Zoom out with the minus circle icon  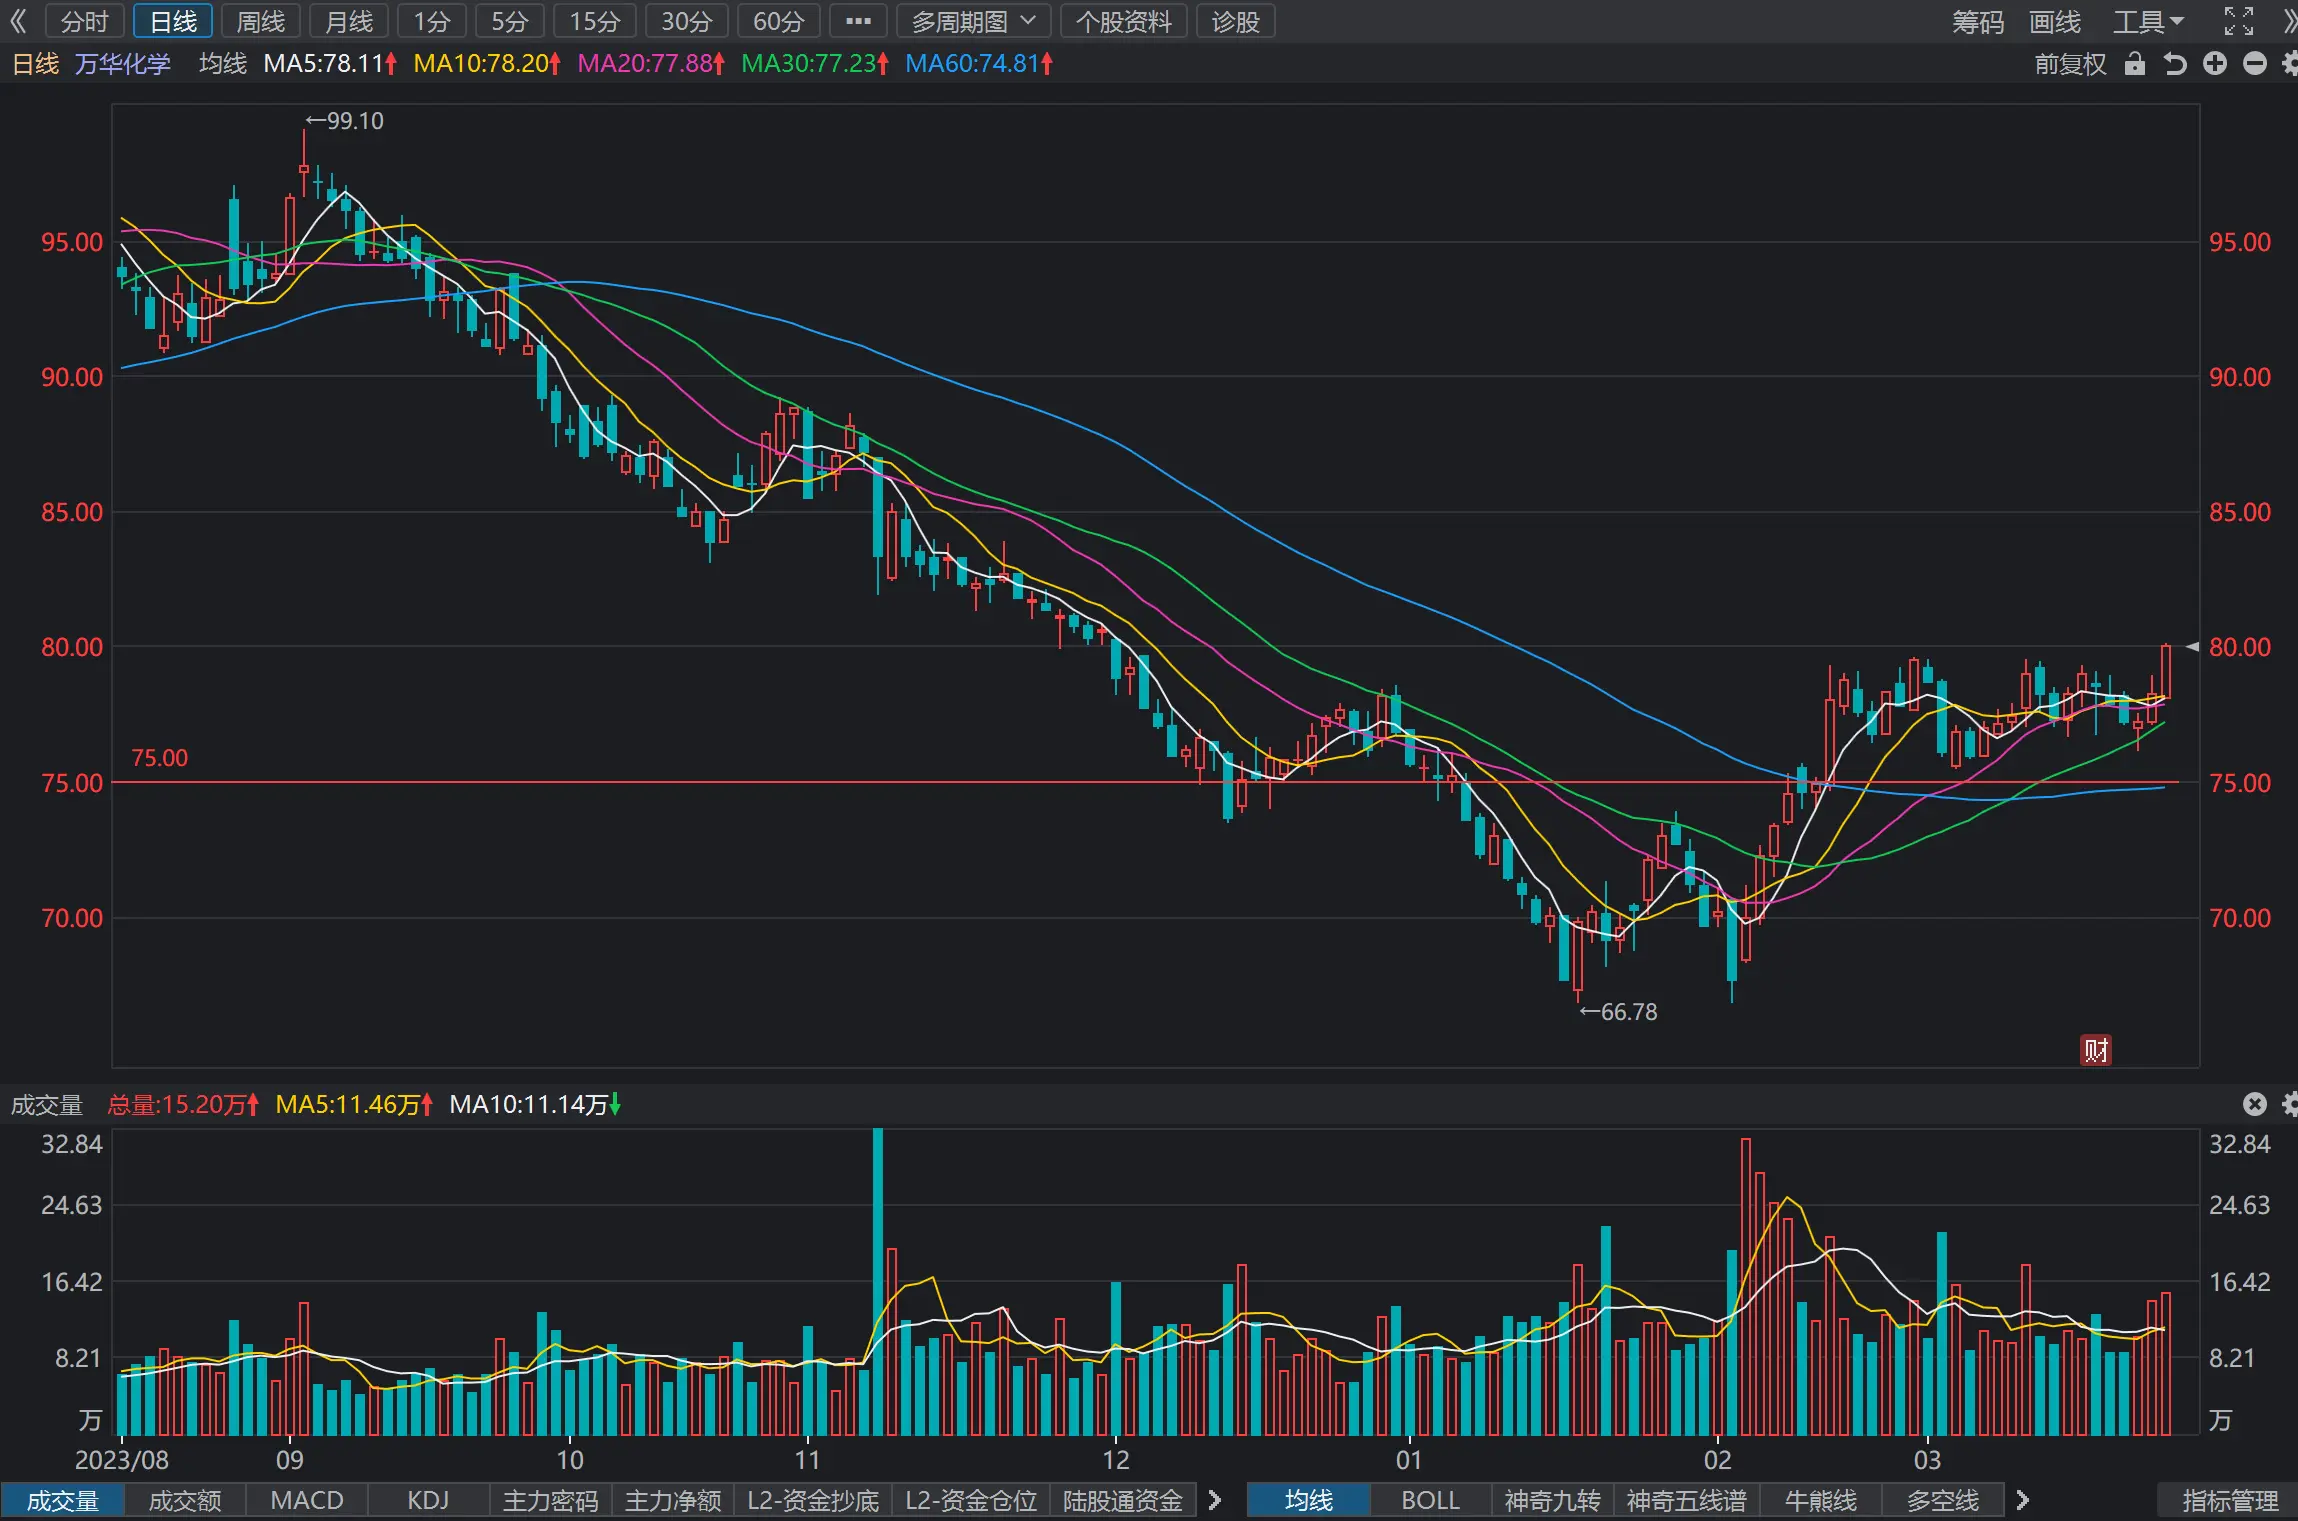pyautogui.click(x=2255, y=64)
